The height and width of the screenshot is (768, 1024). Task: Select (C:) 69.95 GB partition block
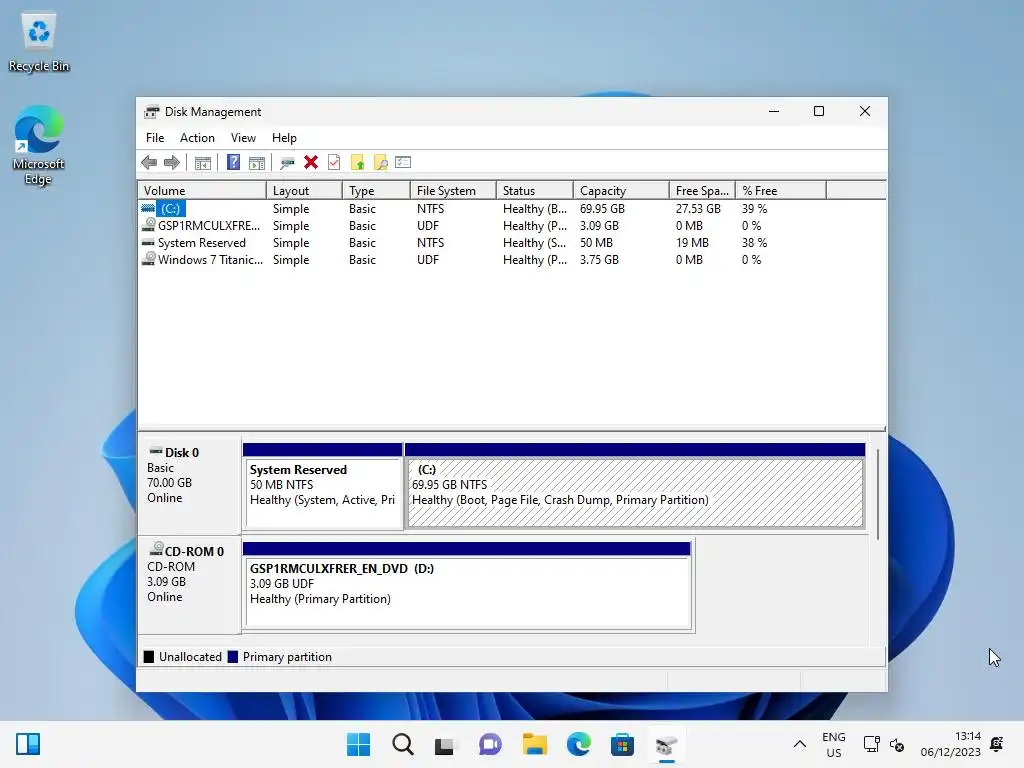635,487
